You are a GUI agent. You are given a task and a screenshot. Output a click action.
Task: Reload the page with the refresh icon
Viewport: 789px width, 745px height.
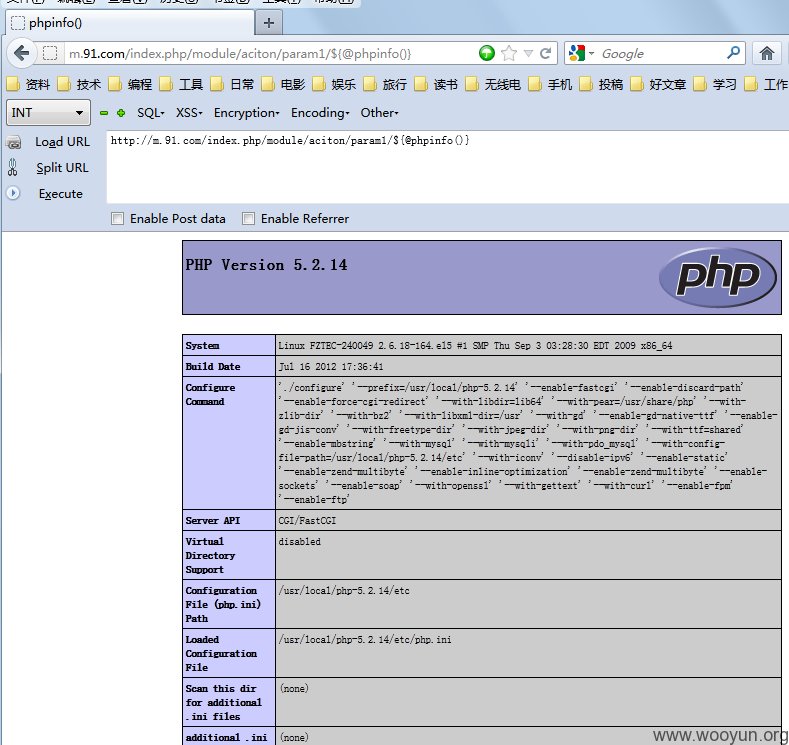pos(545,53)
